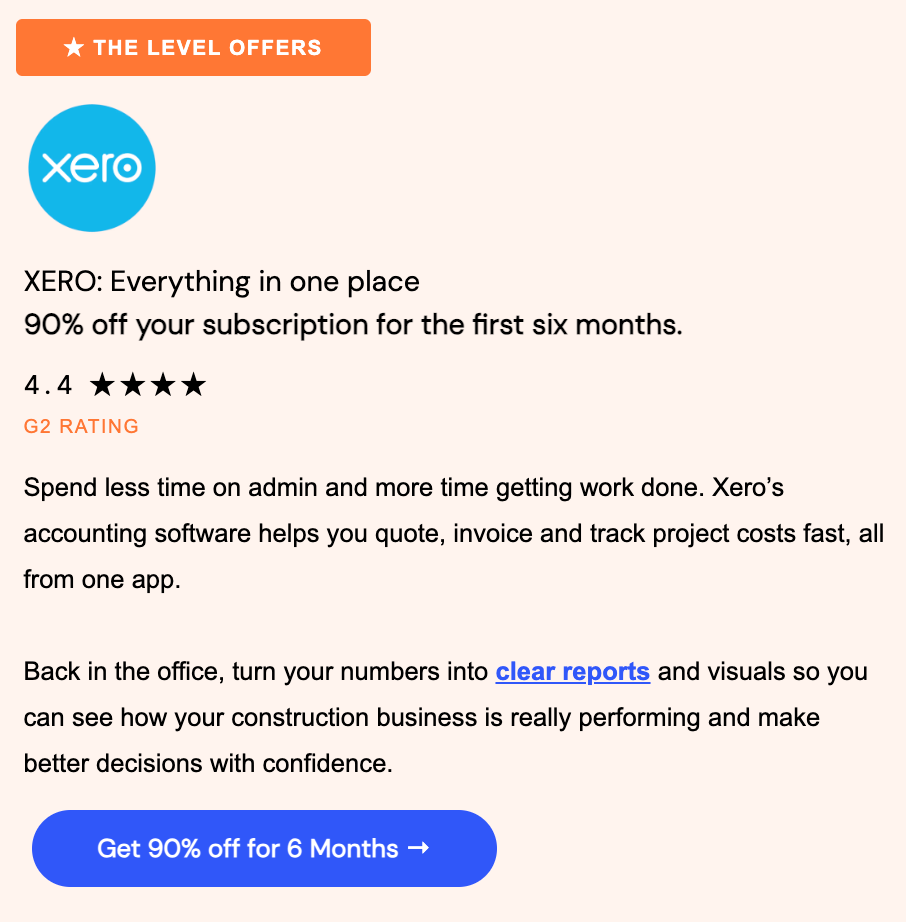Click "THE LEVEL OFFERS" badge text
Viewport: 906px width, 922px height.
(207, 48)
